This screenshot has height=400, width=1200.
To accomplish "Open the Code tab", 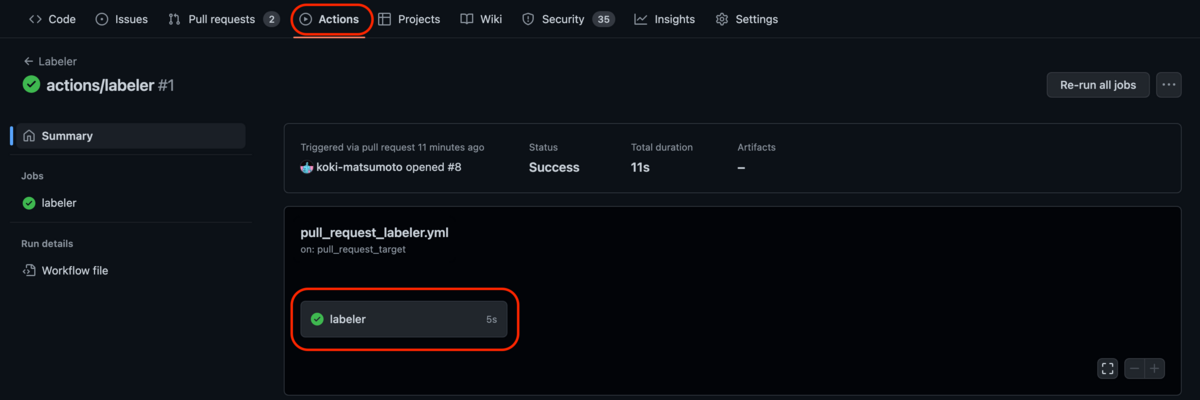I will pos(51,19).
